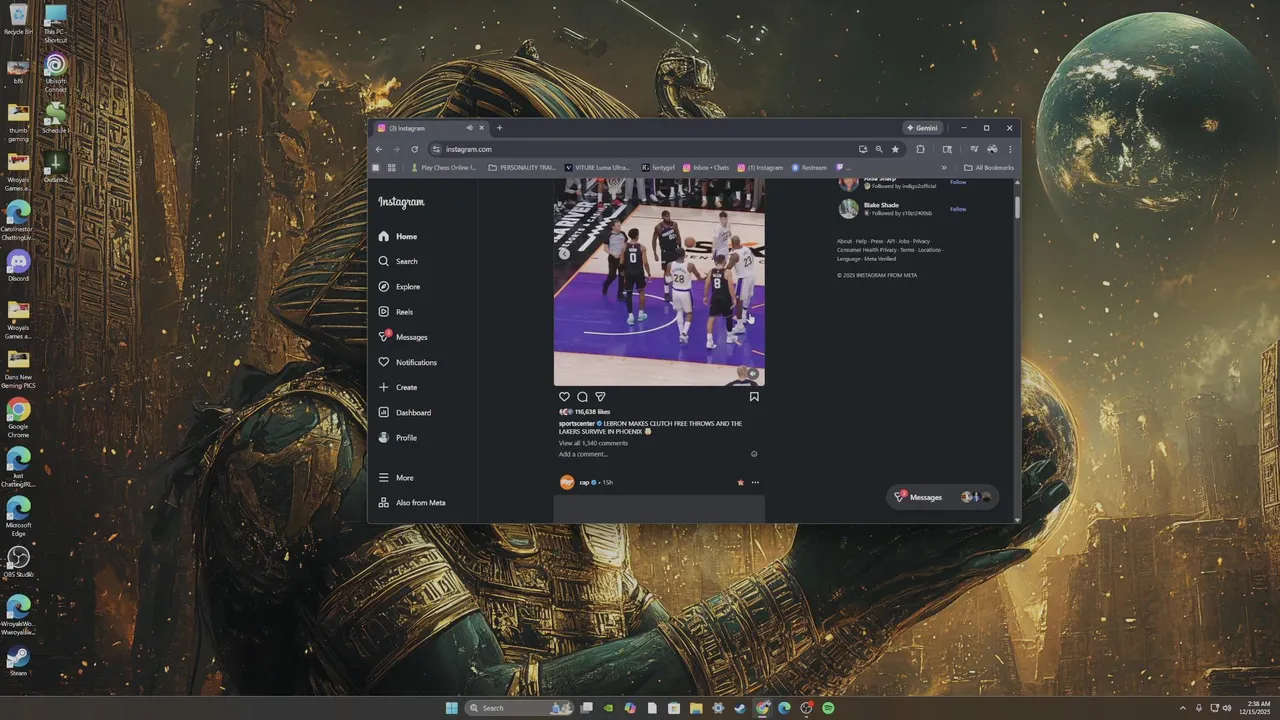Open floating Messages button
1280x720 pixels.
pyautogui.click(x=941, y=497)
